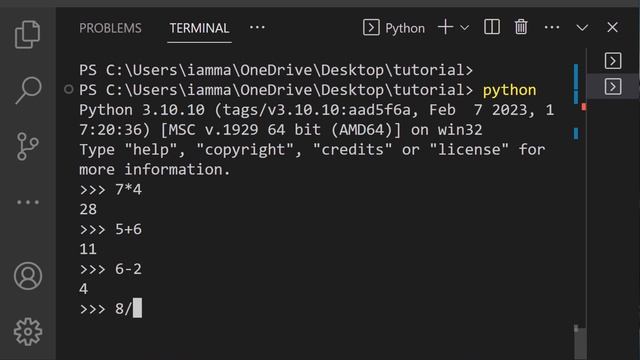Open terminal more actions ellipsis beside trash
640x360 pixels.
click(x=552, y=27)
